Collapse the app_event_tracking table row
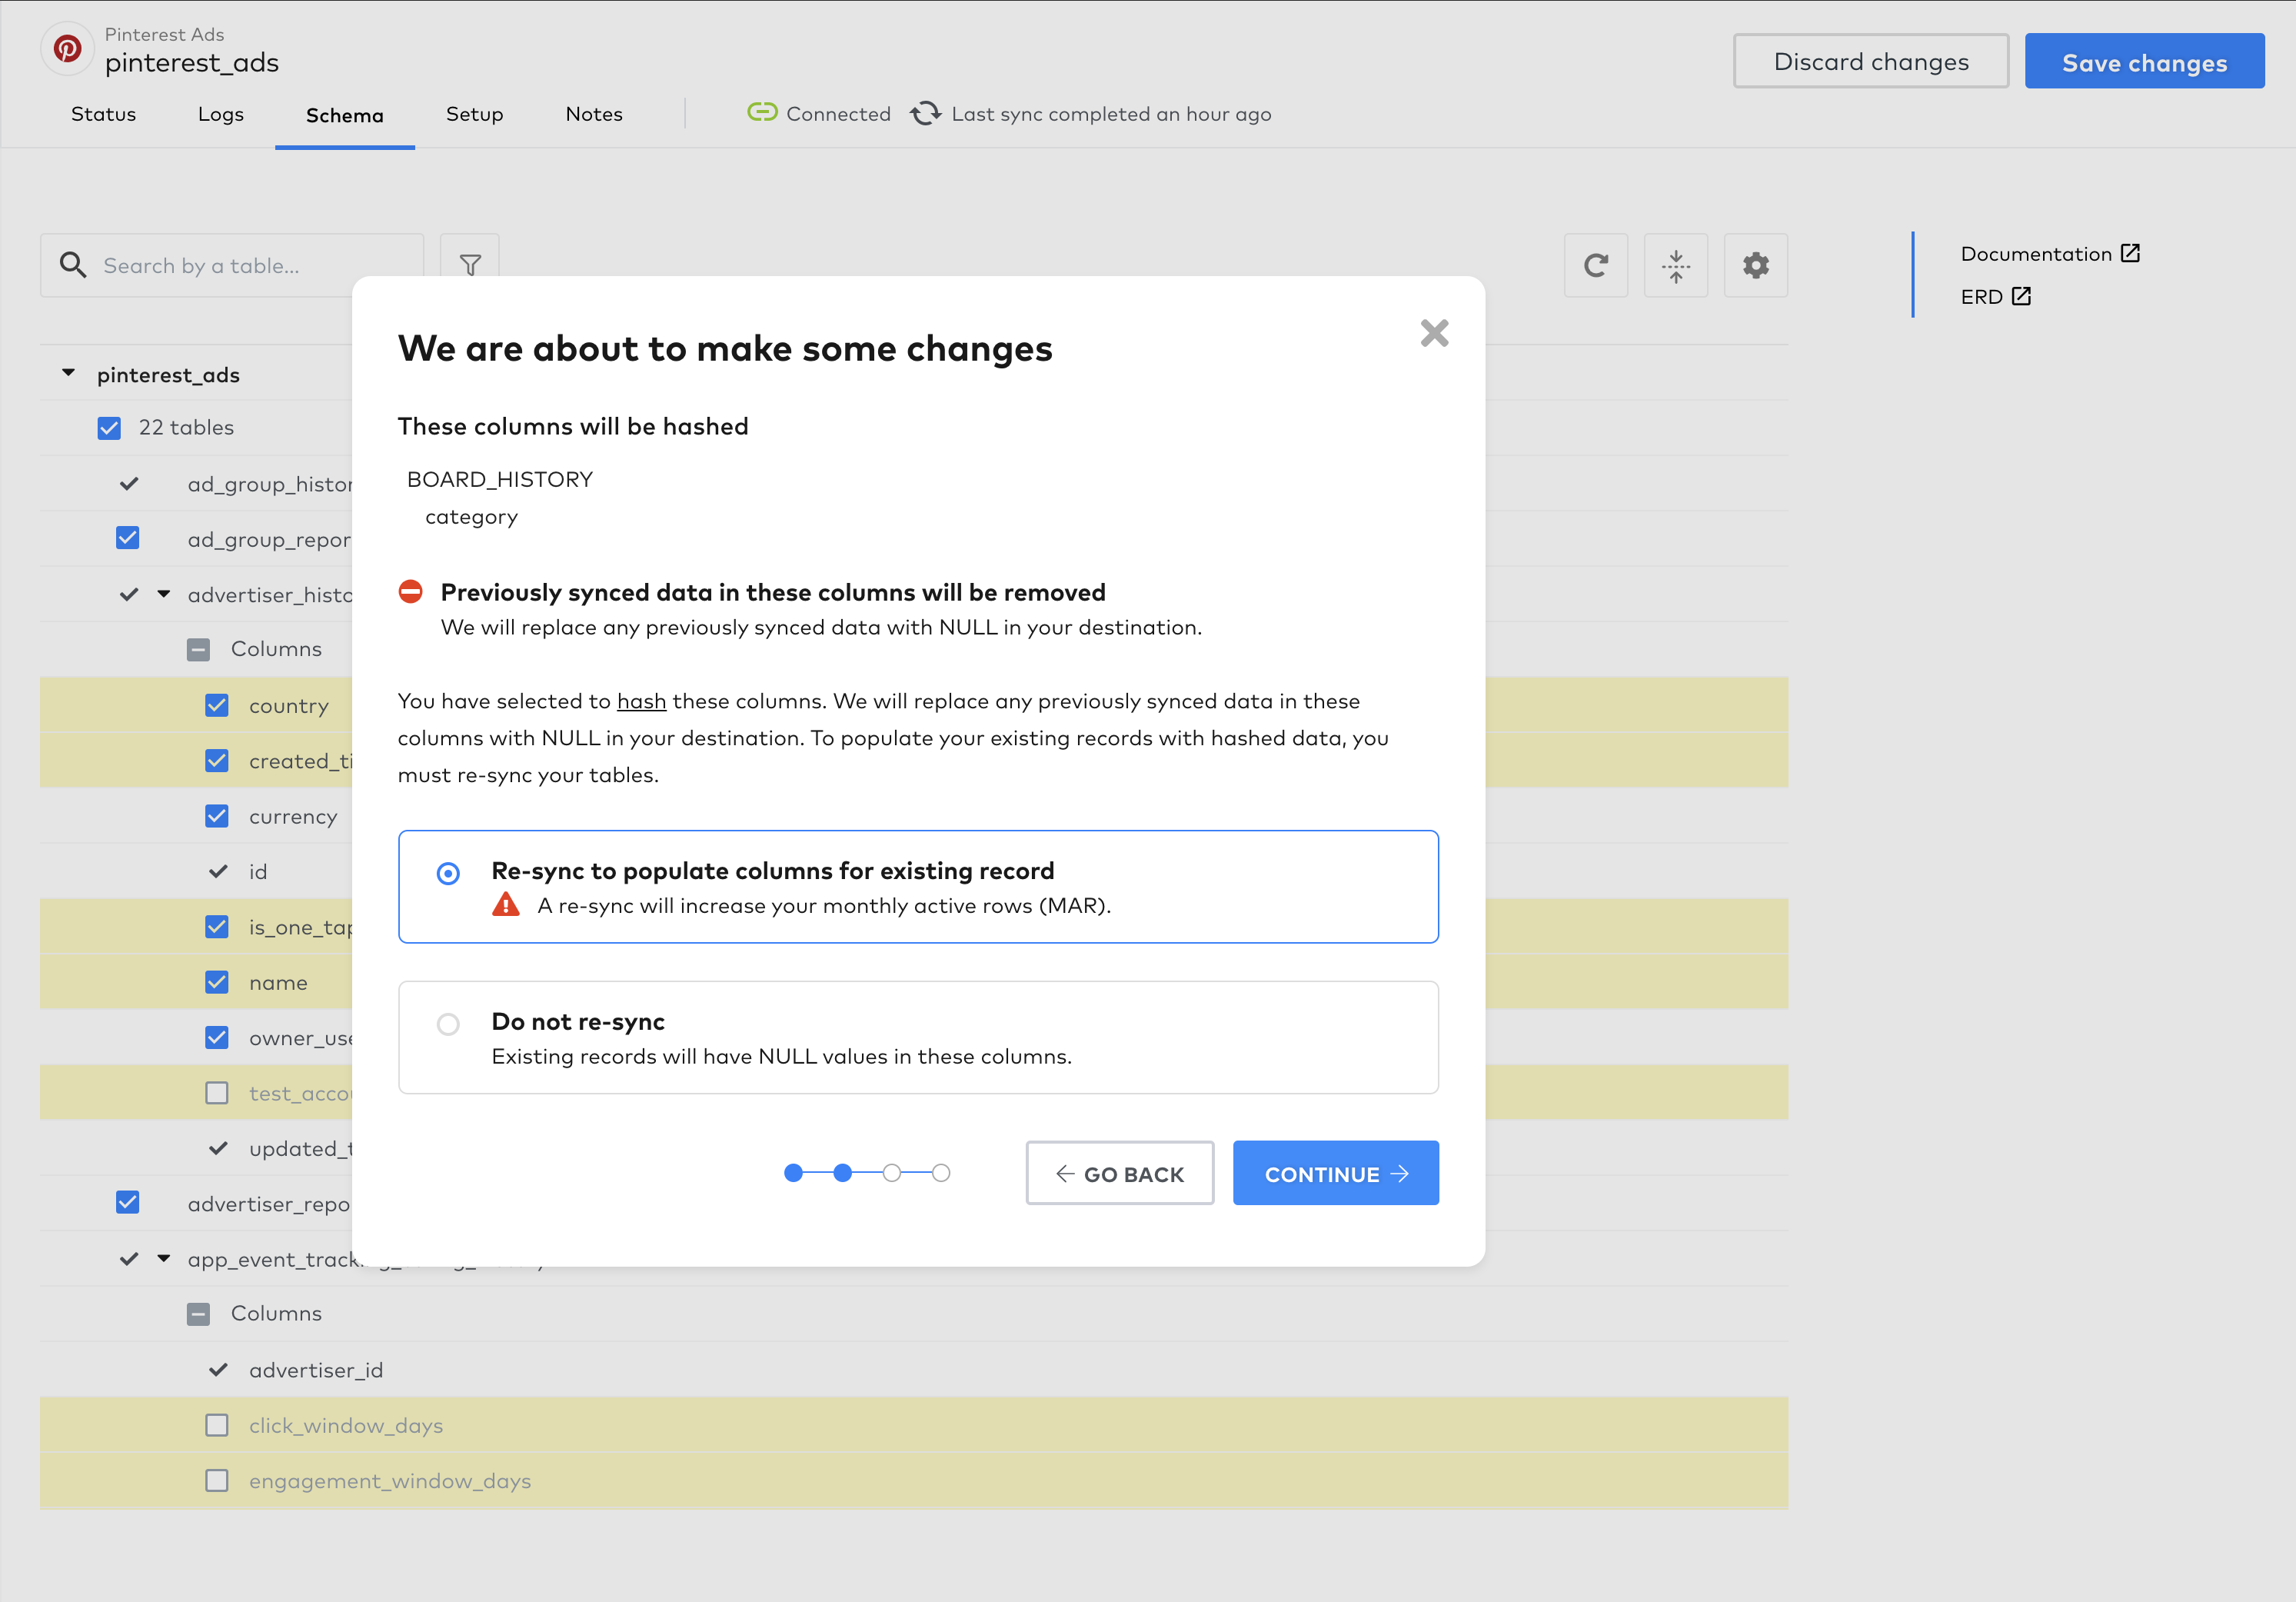The image size is (2296, 1602). pos(164,1258)
